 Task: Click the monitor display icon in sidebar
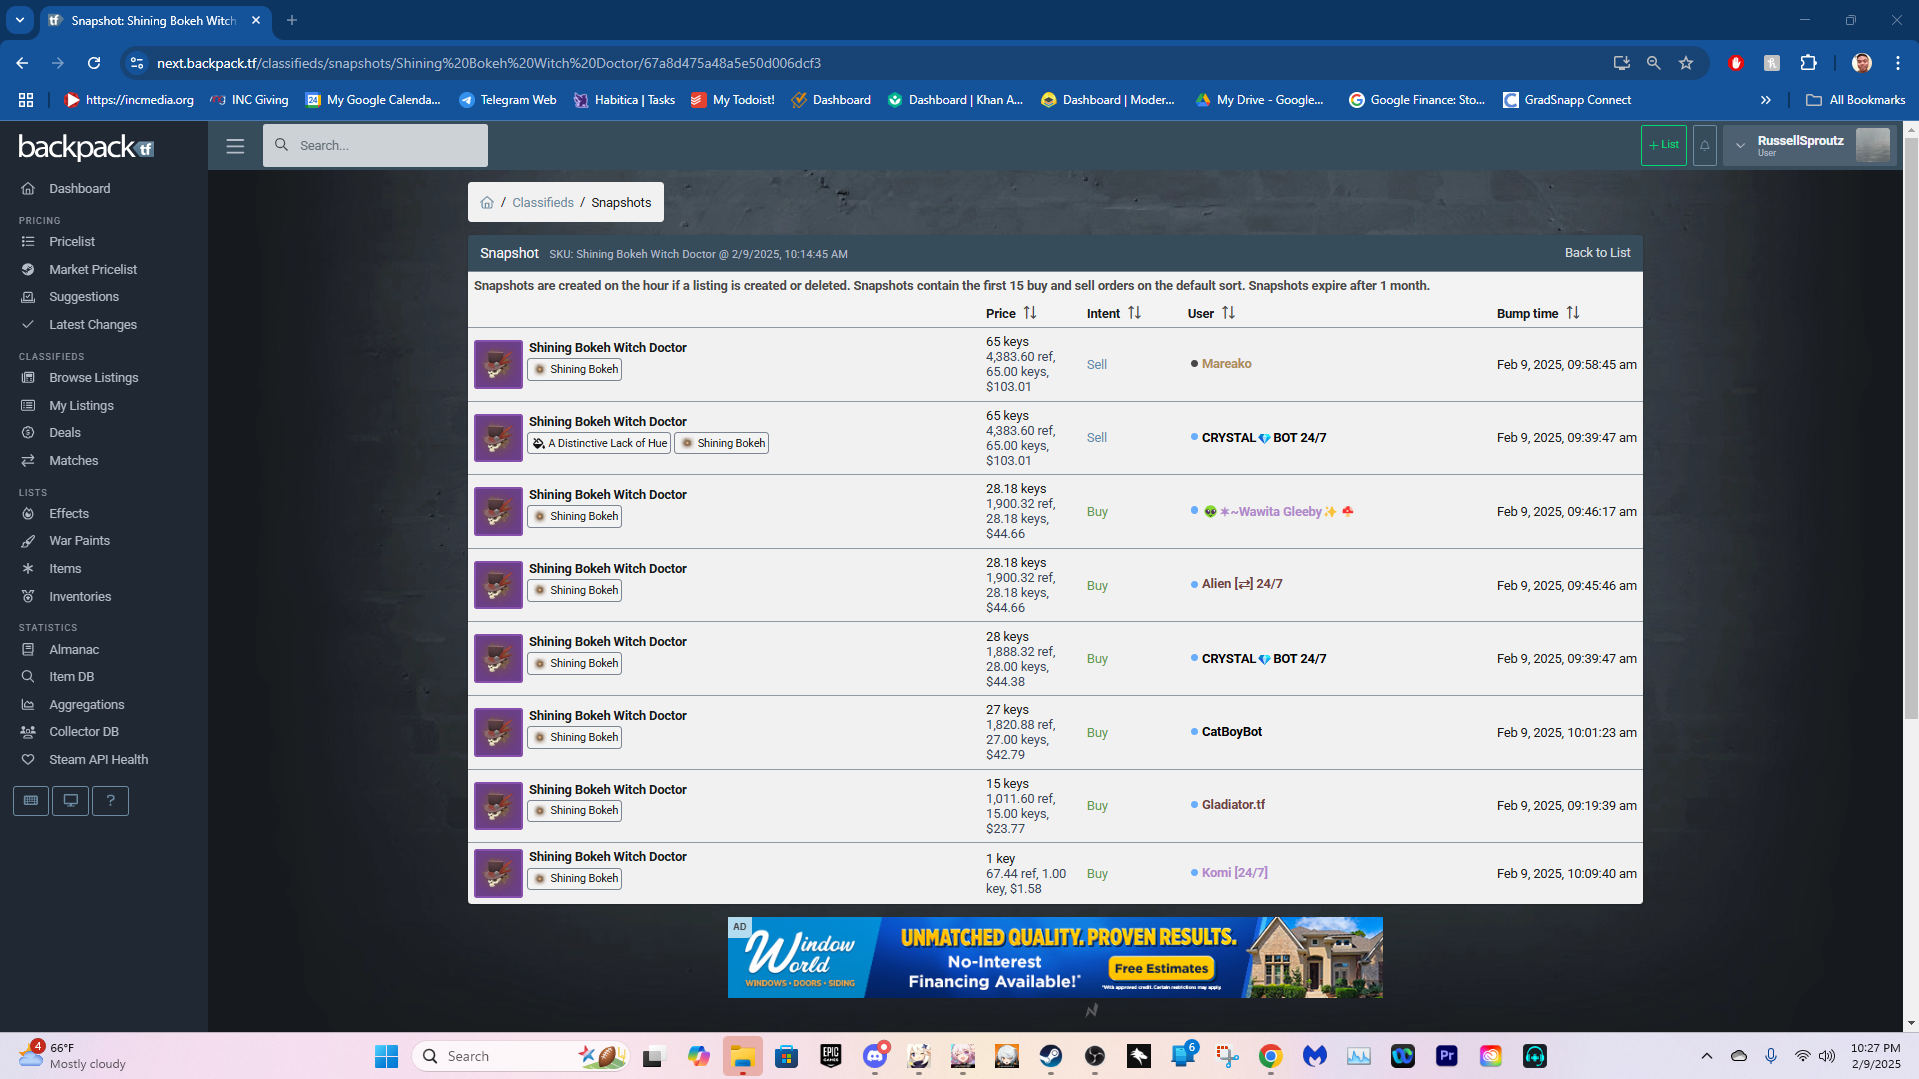(70, 800)
